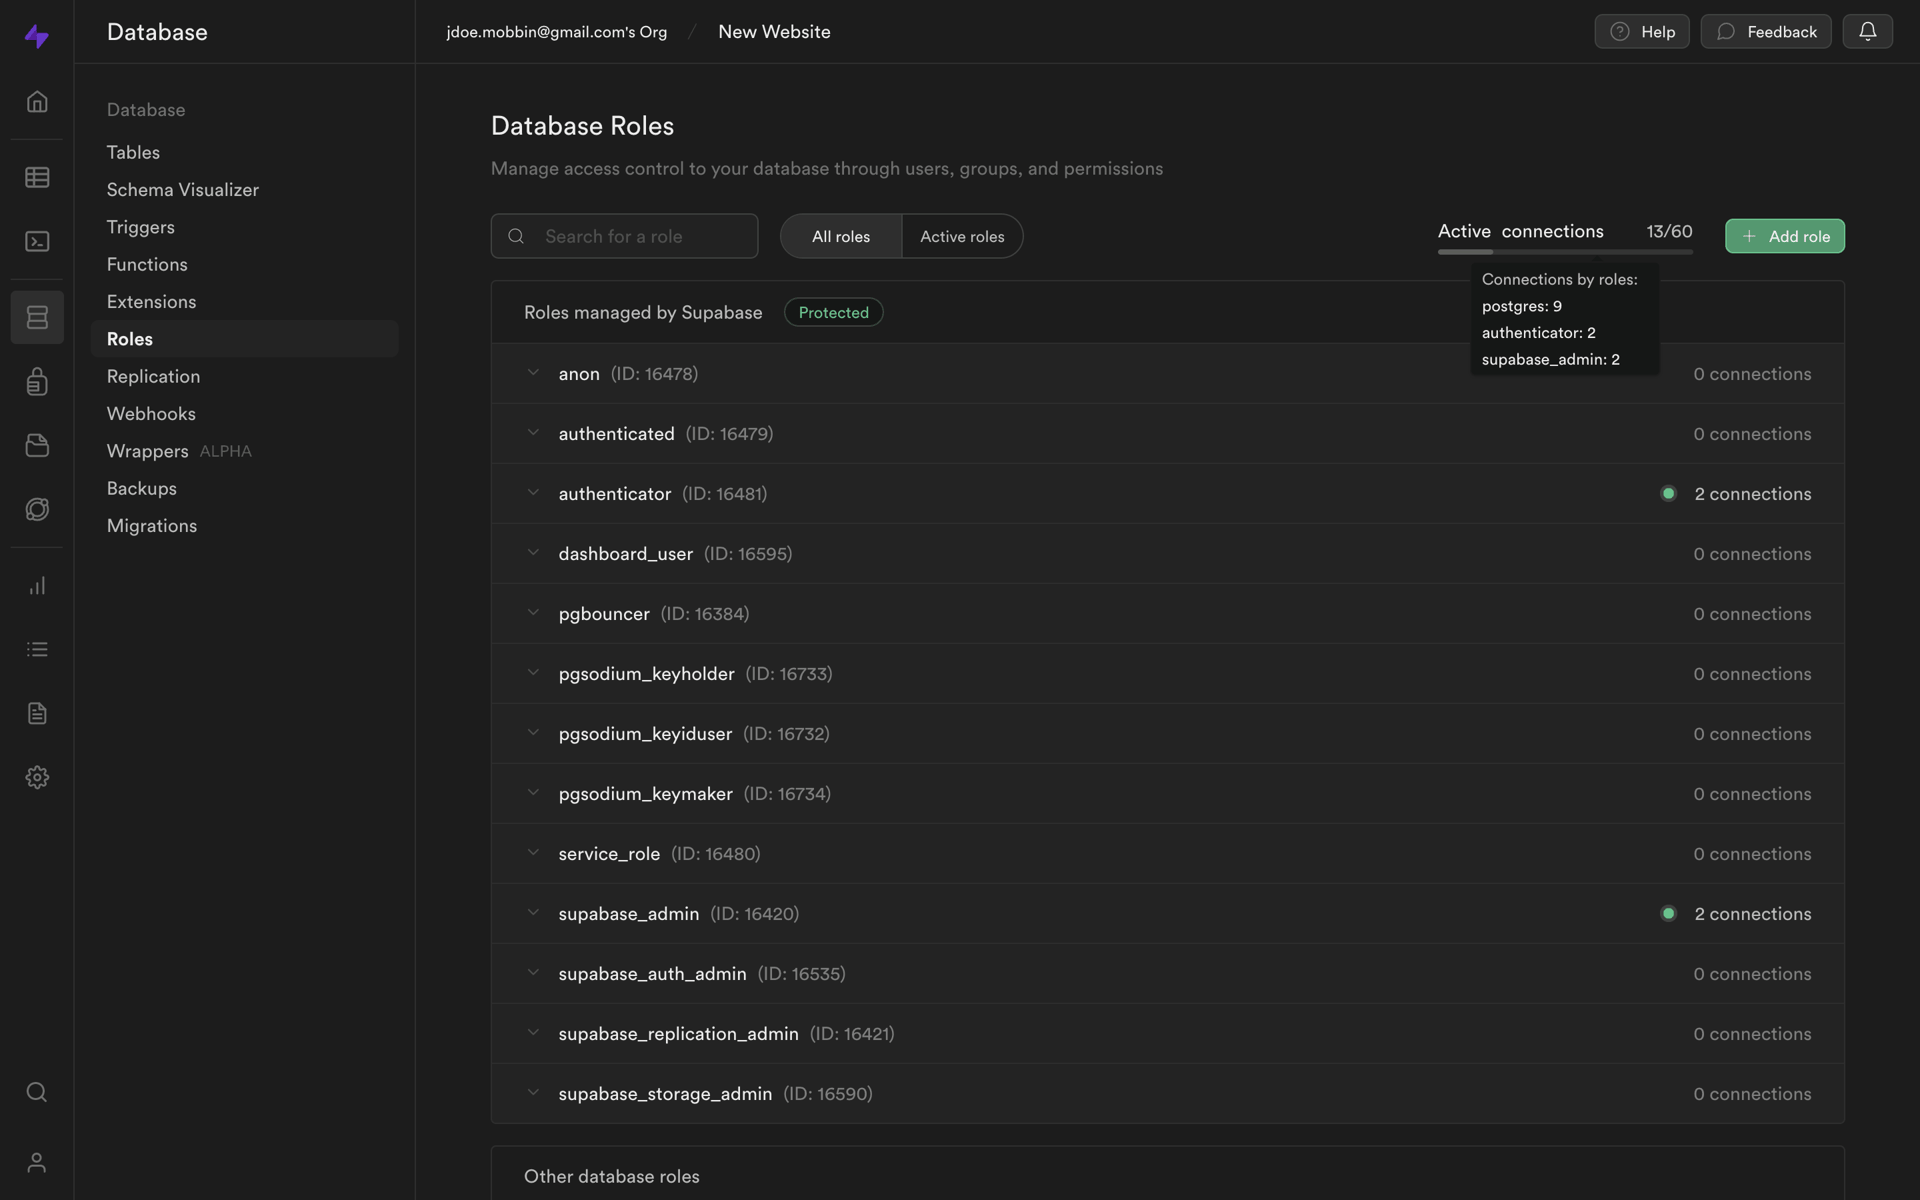Expand the pgbouncer role chevron

[533, 613]
